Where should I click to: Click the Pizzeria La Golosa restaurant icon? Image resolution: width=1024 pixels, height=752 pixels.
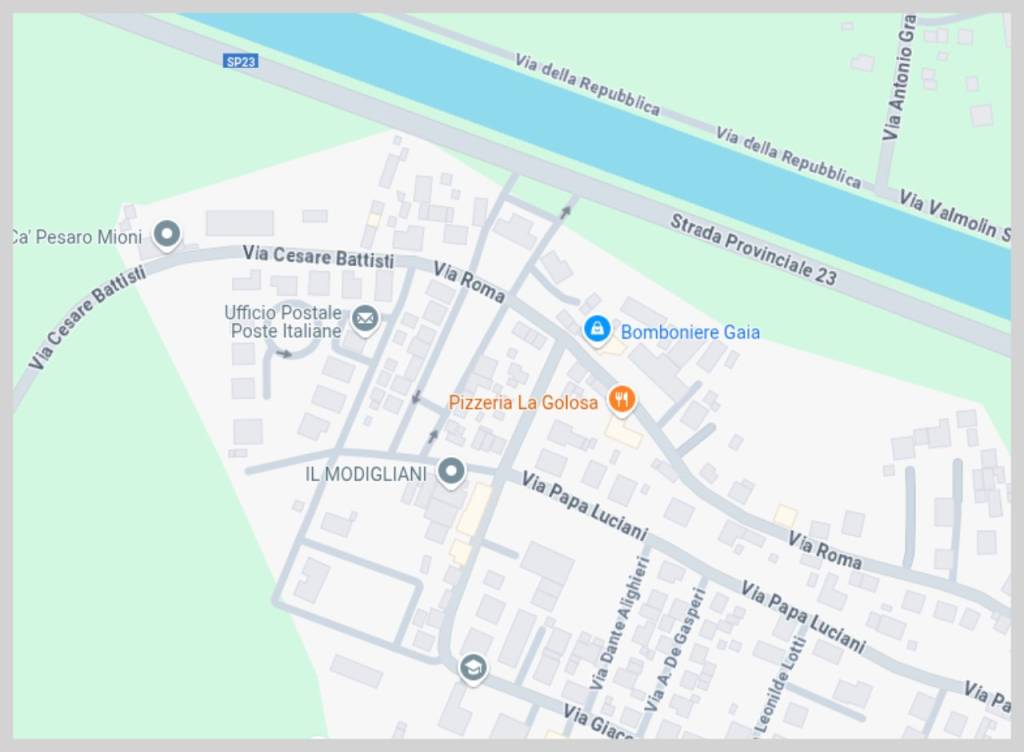pyautogui.click(x=622, y=400)
